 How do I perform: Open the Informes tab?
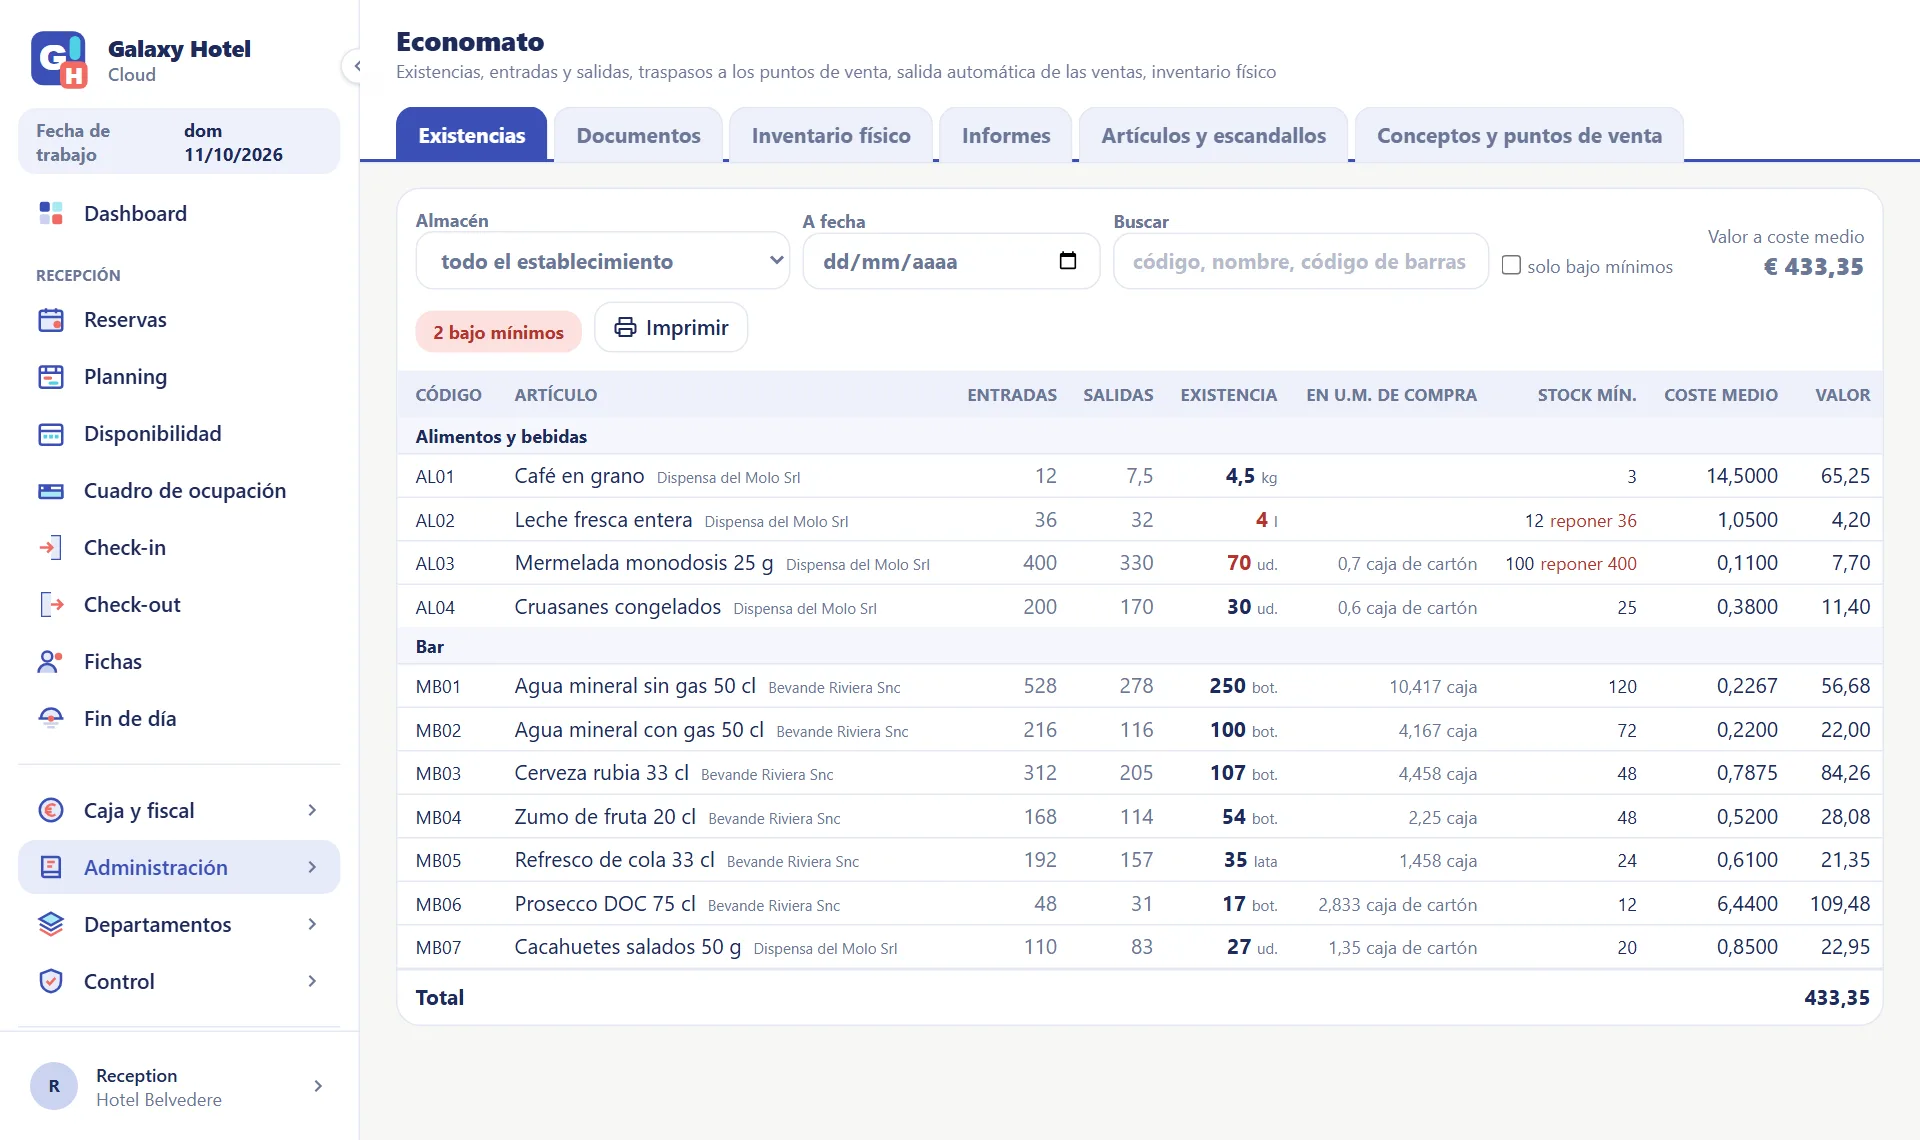pyautogui.click(x=1006, y=135)
